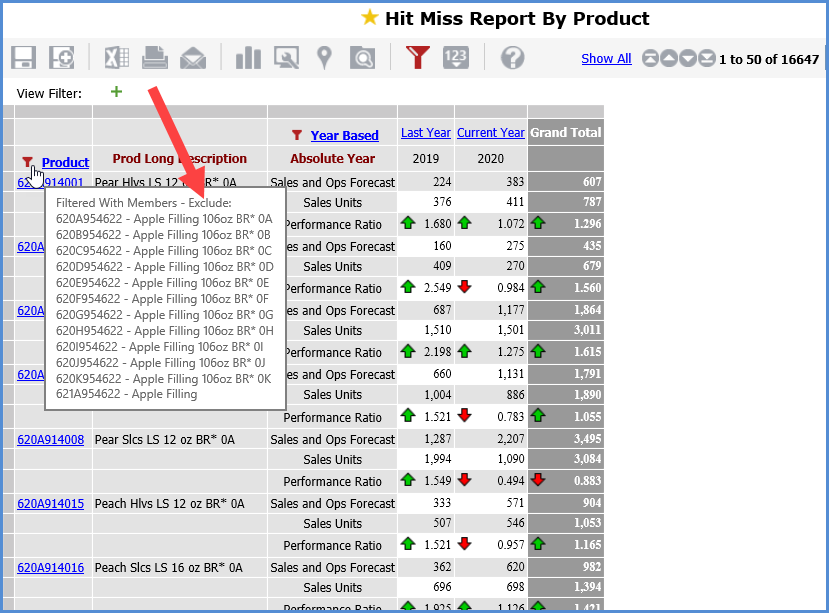This screenshot has height=613, width=829.
Task: Print the report using printer icon
Action: click(x=154, y=58)
